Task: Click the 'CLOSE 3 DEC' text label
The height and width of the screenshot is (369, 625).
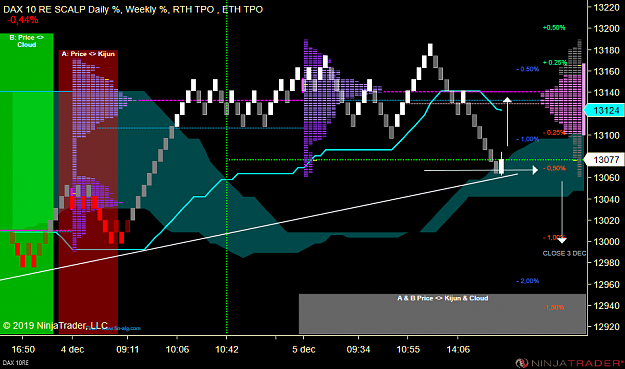Action: click(564, 253)
